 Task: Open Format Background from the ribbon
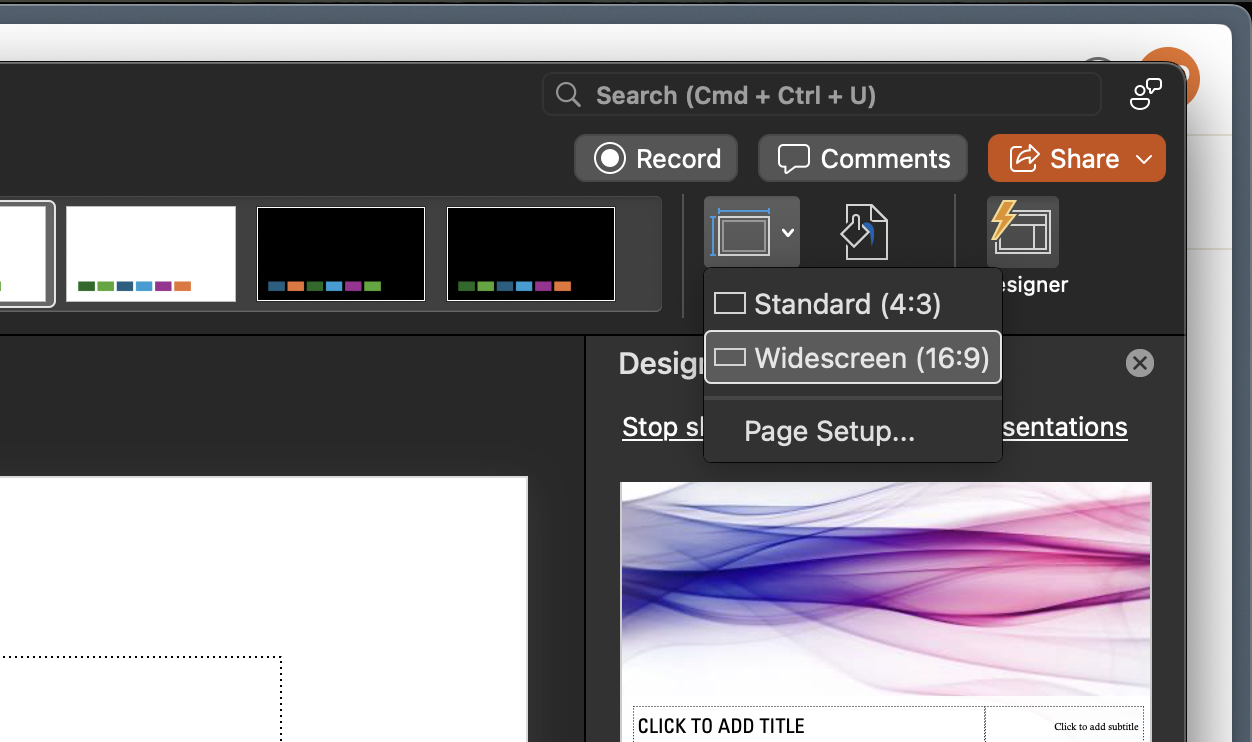click(x=862, y=232)
